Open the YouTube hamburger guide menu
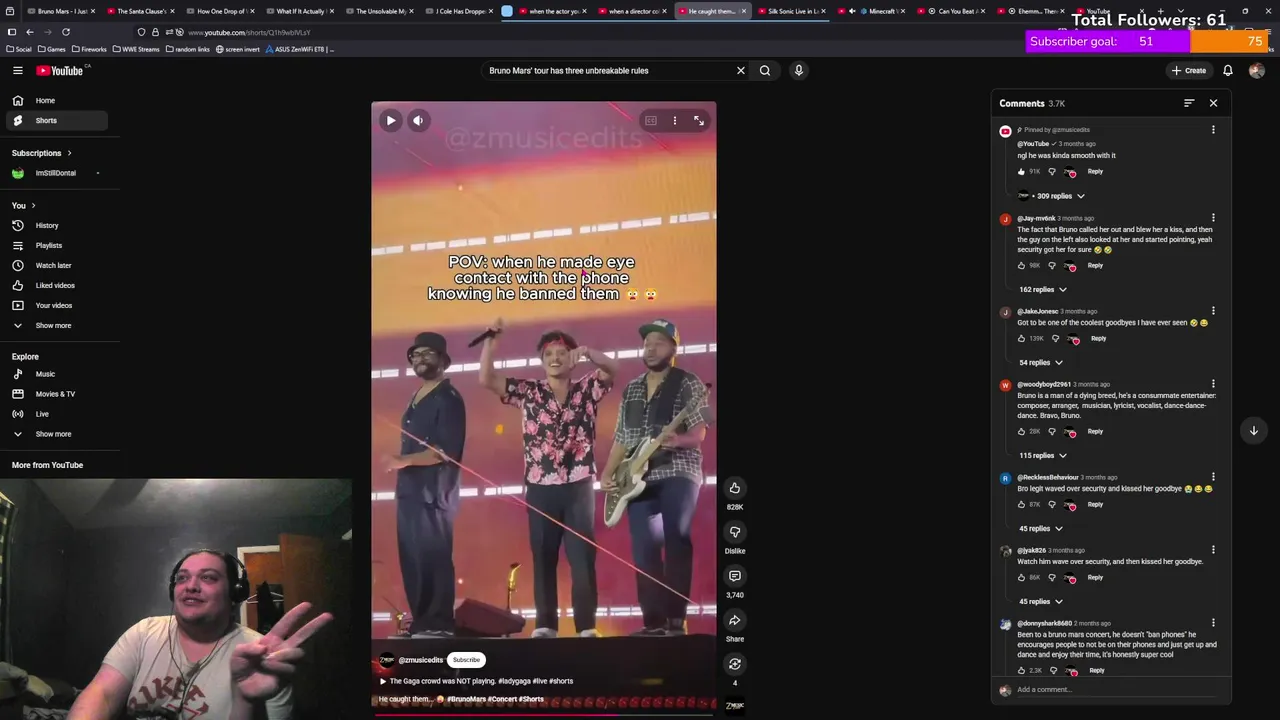The width and height of the screenshot is (1280, 720). point(18,70)
